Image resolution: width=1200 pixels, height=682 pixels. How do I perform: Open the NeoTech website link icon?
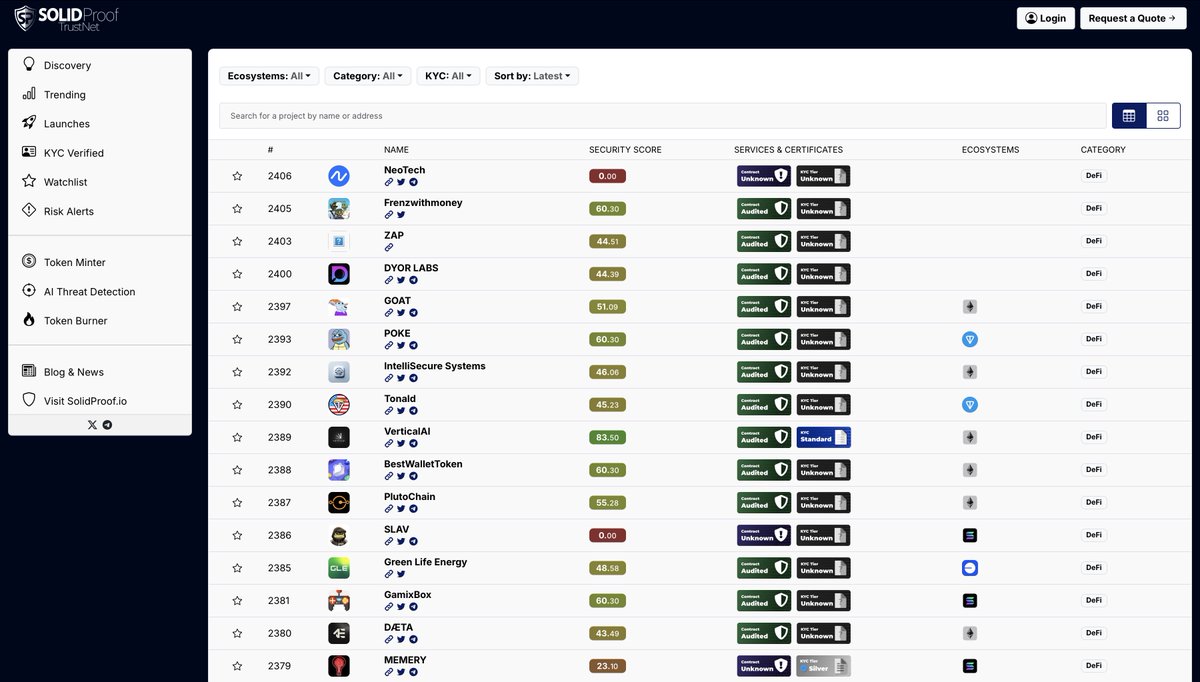pyautogui.click(x=389, y=182)
